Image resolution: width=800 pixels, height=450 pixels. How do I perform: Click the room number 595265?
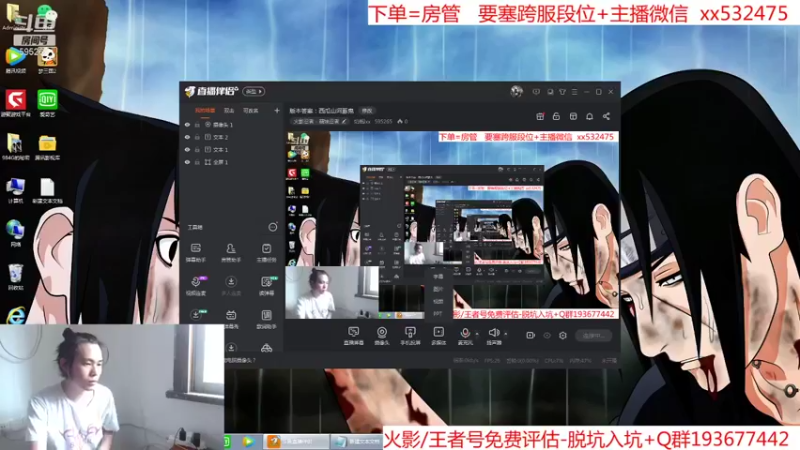click(383, 121)
